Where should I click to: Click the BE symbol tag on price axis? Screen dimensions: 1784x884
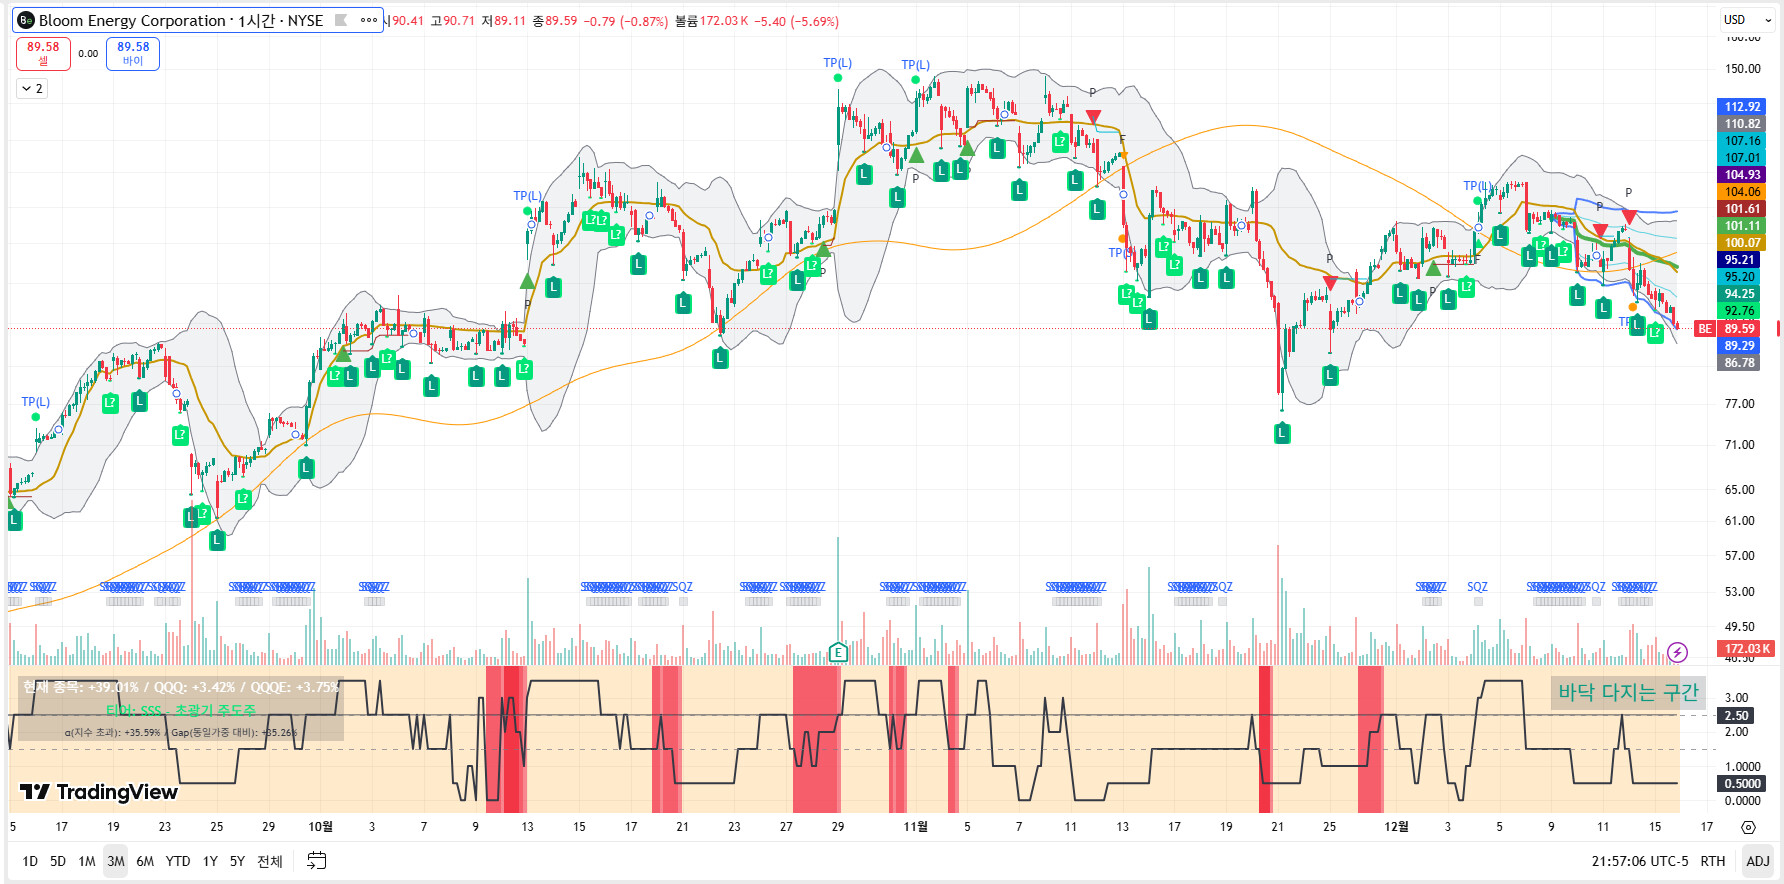[1705, 328]
